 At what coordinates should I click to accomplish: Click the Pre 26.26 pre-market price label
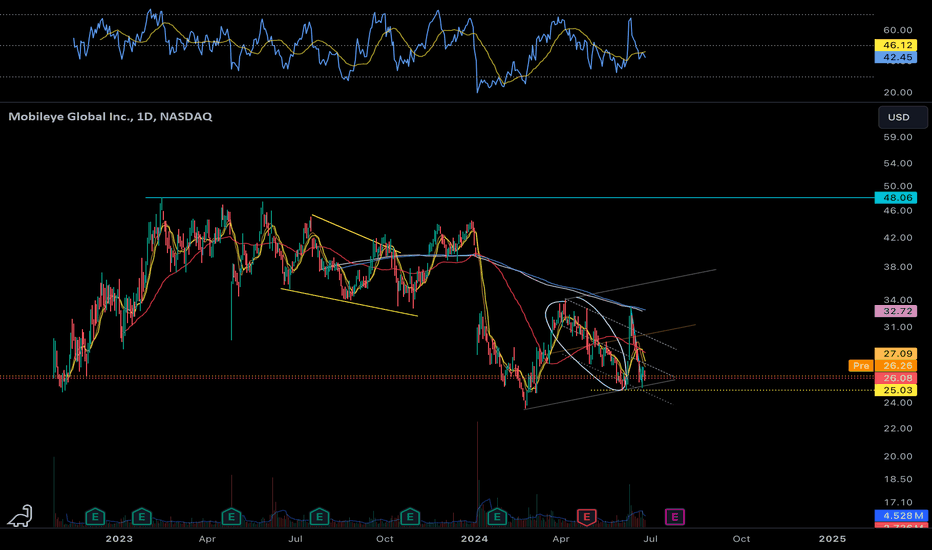883,366
